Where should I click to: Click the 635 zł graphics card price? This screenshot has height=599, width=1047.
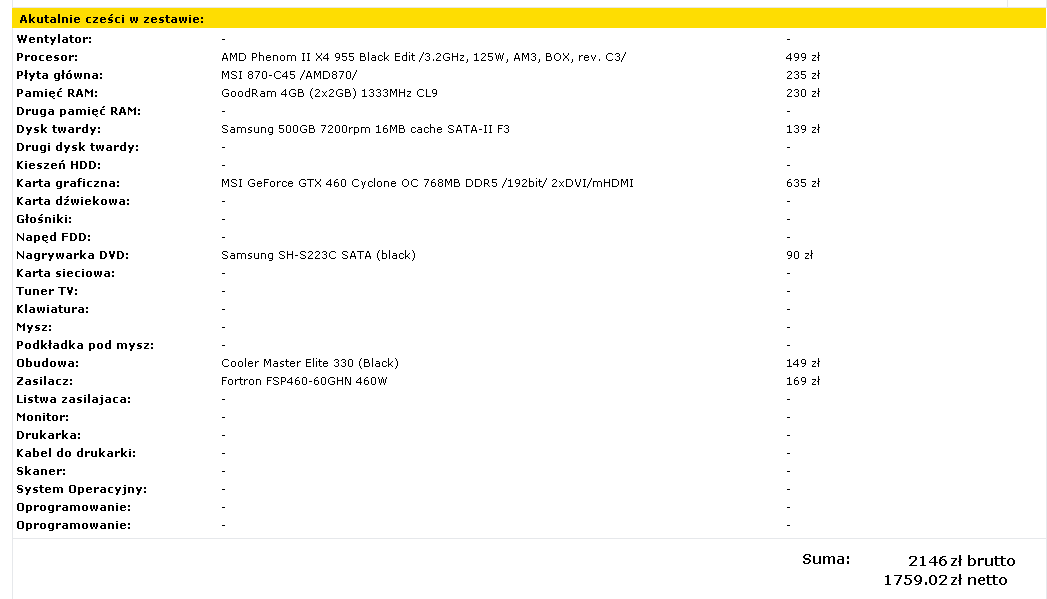coord(803,183)
